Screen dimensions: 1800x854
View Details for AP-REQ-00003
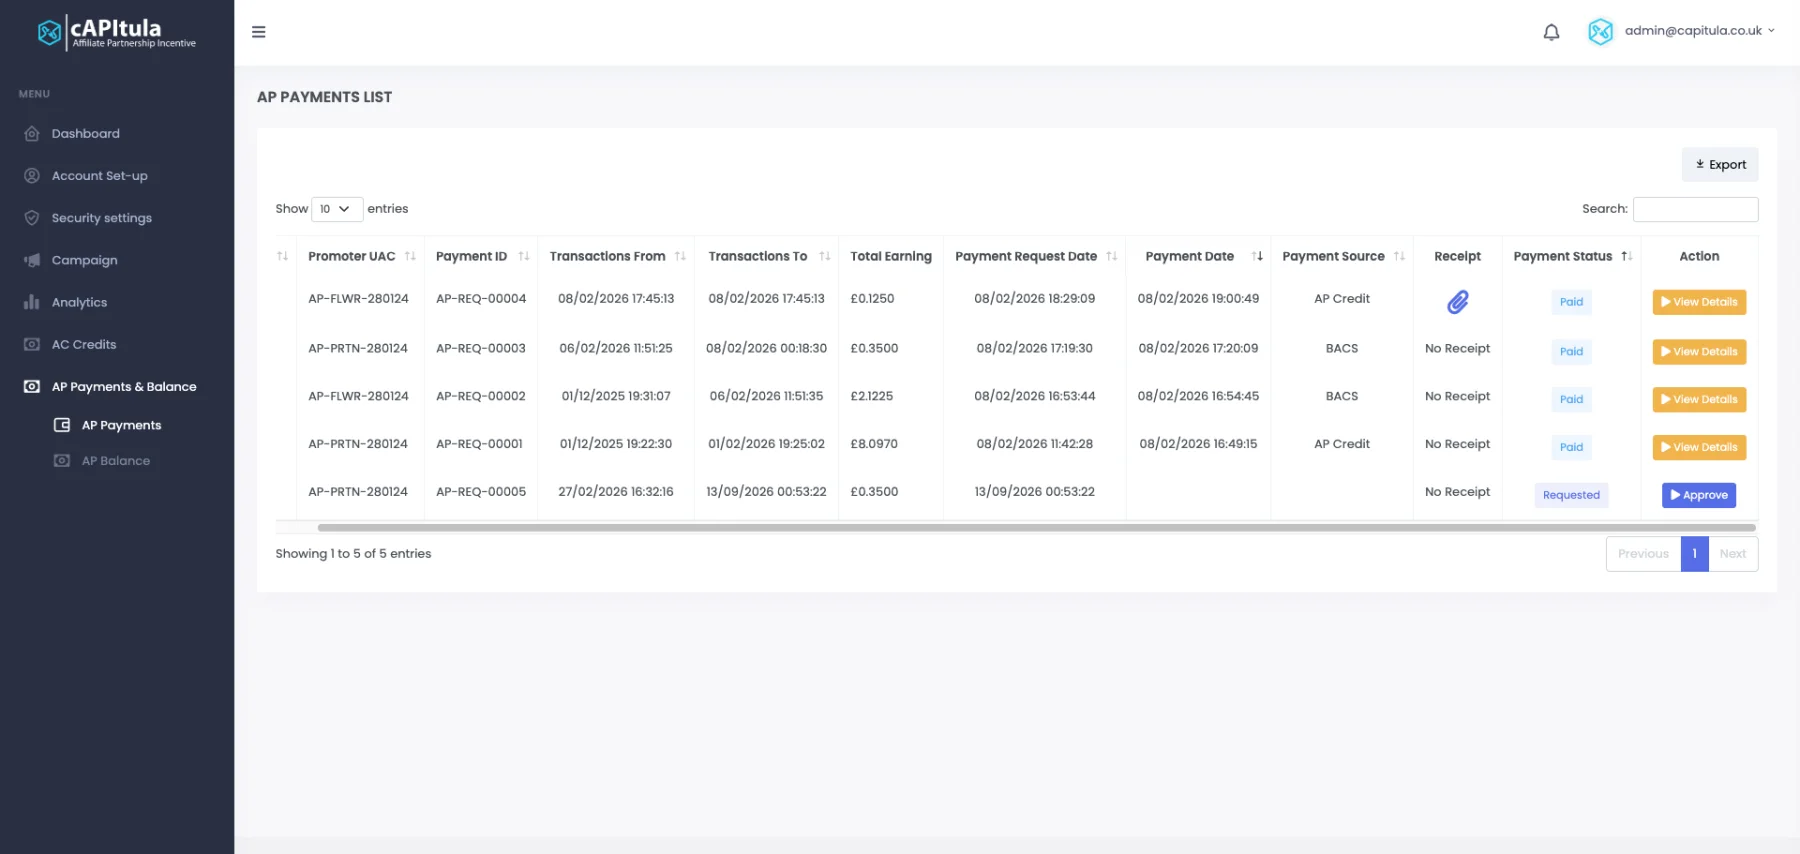(1699, 352)
